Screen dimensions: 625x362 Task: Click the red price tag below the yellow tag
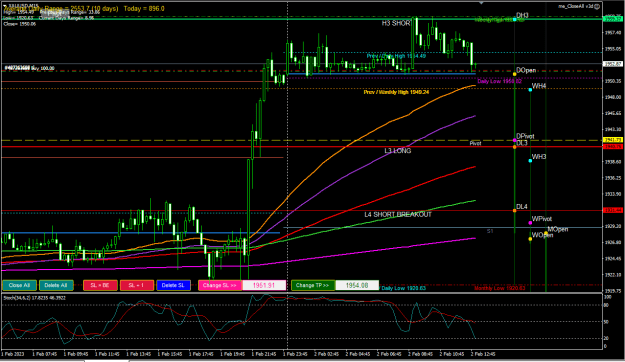(613, 147)
